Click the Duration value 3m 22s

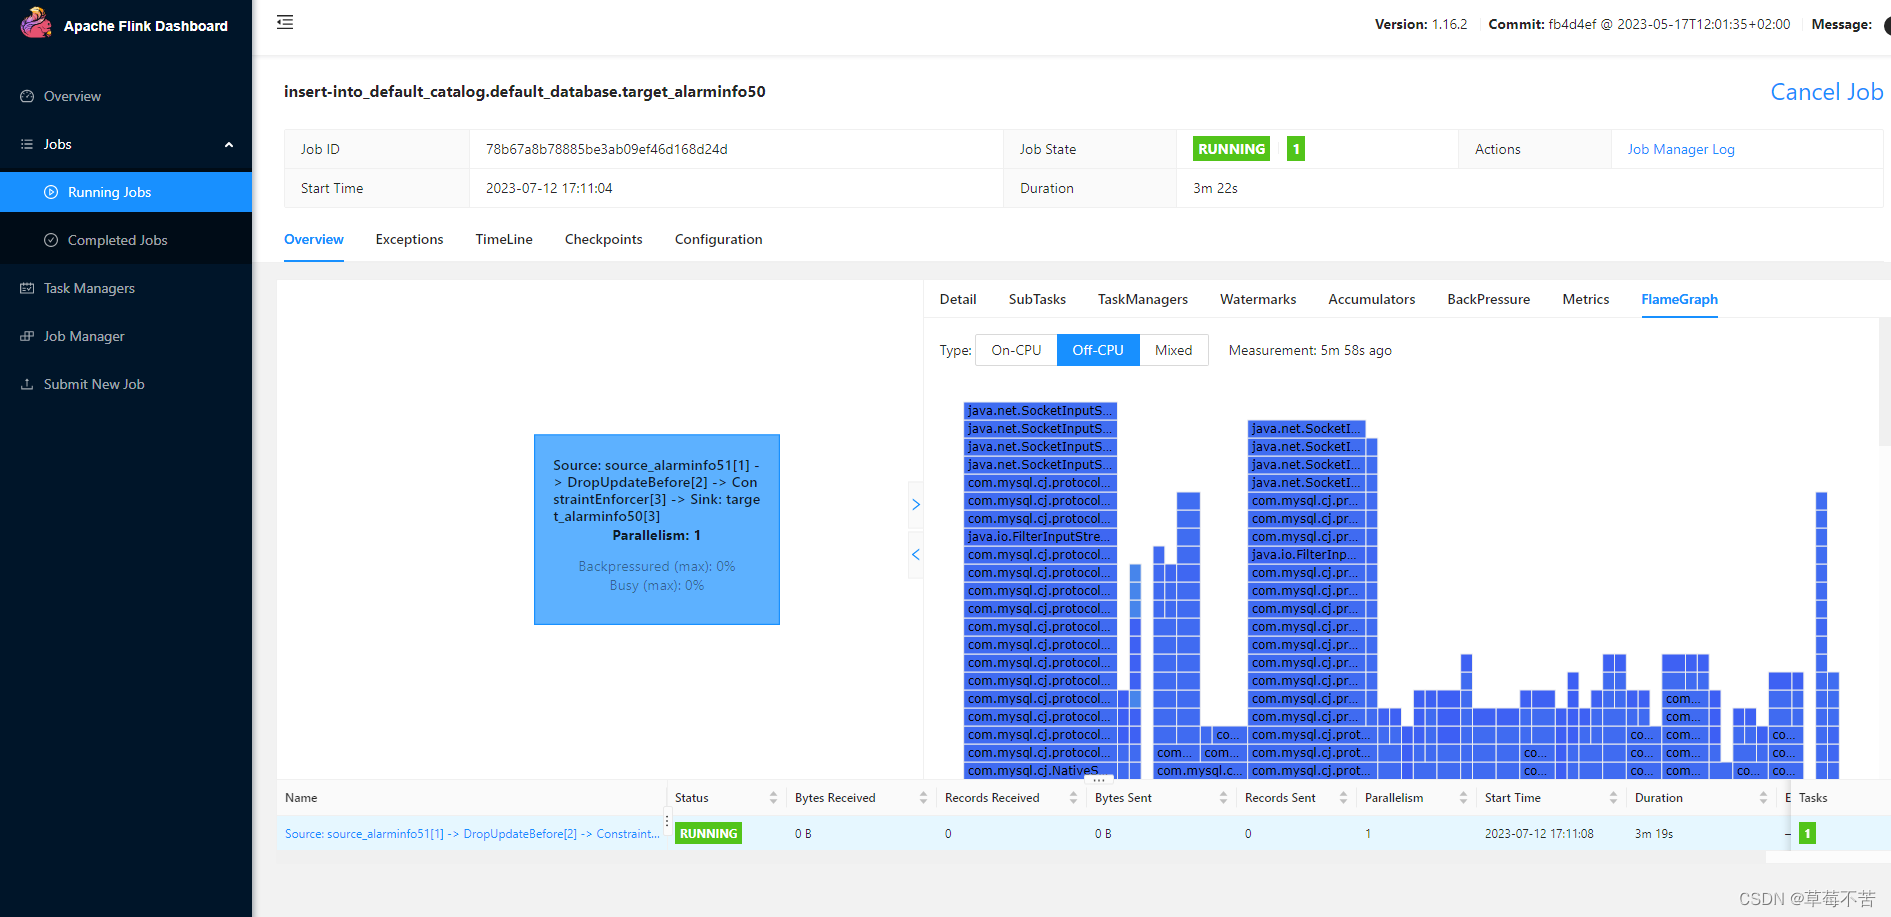coord(1215,188)
